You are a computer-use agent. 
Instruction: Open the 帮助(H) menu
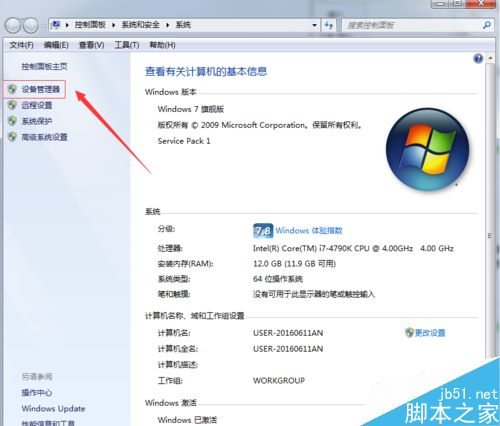[x=162, y=45]
